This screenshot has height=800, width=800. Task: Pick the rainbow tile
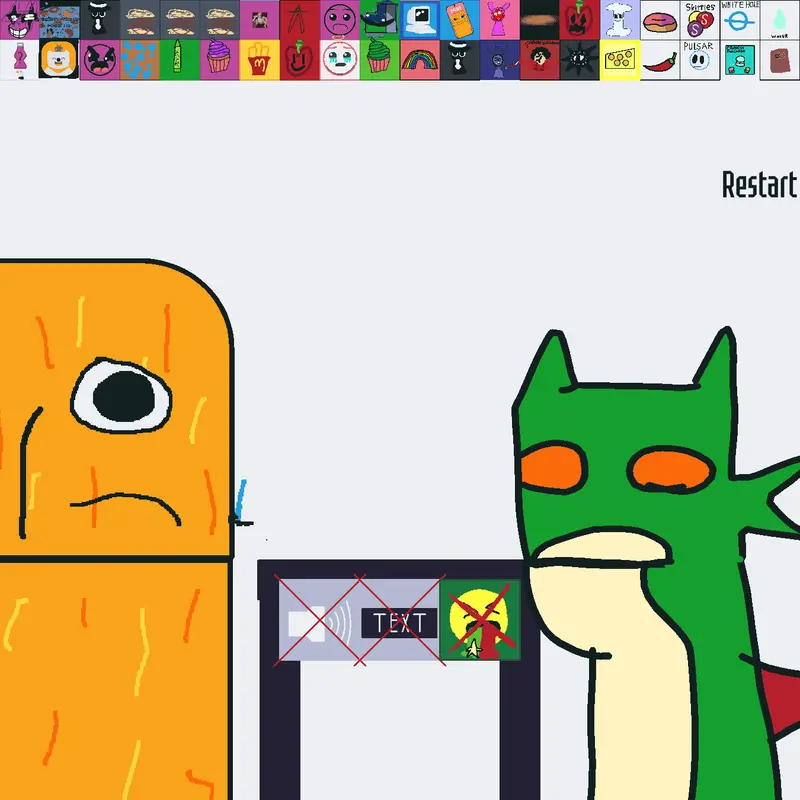pyautogui.click(x=419, y=60)
